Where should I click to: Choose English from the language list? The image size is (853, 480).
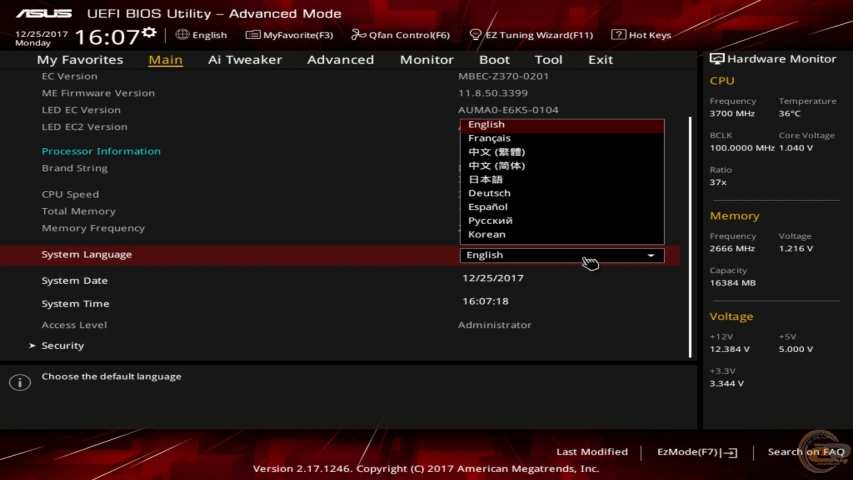pos(562,125)
